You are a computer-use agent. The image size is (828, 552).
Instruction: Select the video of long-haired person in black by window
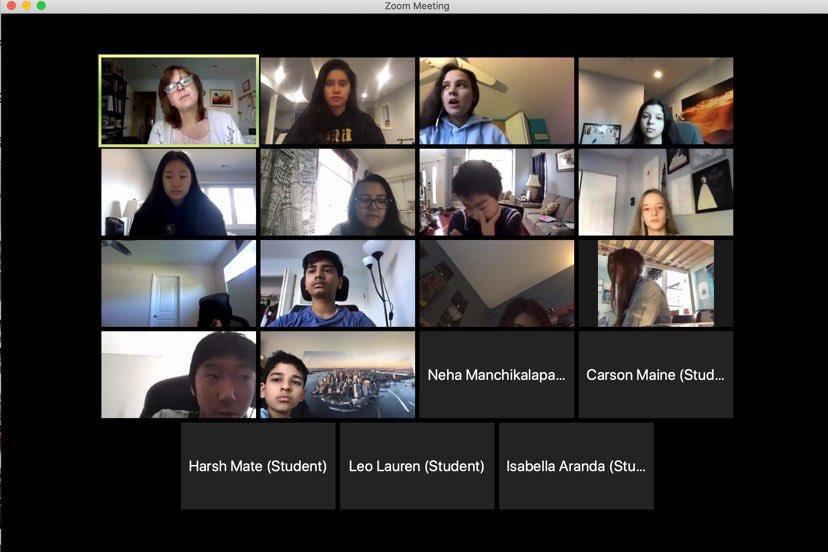(178, 192)
